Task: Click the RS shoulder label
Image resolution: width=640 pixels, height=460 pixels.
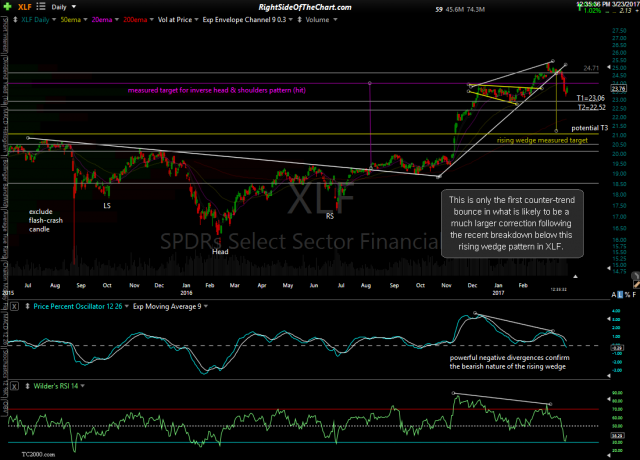Action: point(330,216)
